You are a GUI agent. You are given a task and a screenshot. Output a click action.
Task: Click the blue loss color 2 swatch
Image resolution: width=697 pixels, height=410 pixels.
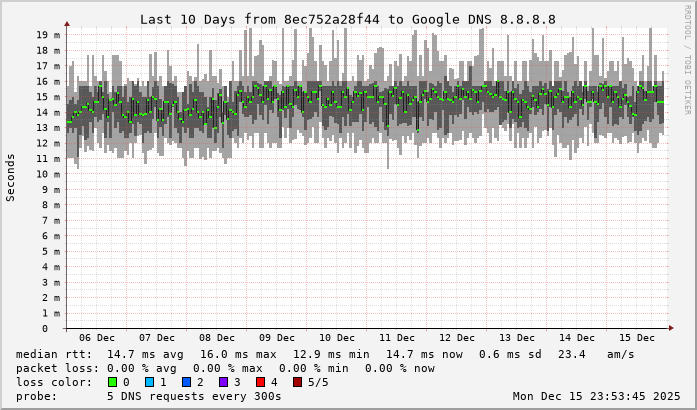click(186, 382)
